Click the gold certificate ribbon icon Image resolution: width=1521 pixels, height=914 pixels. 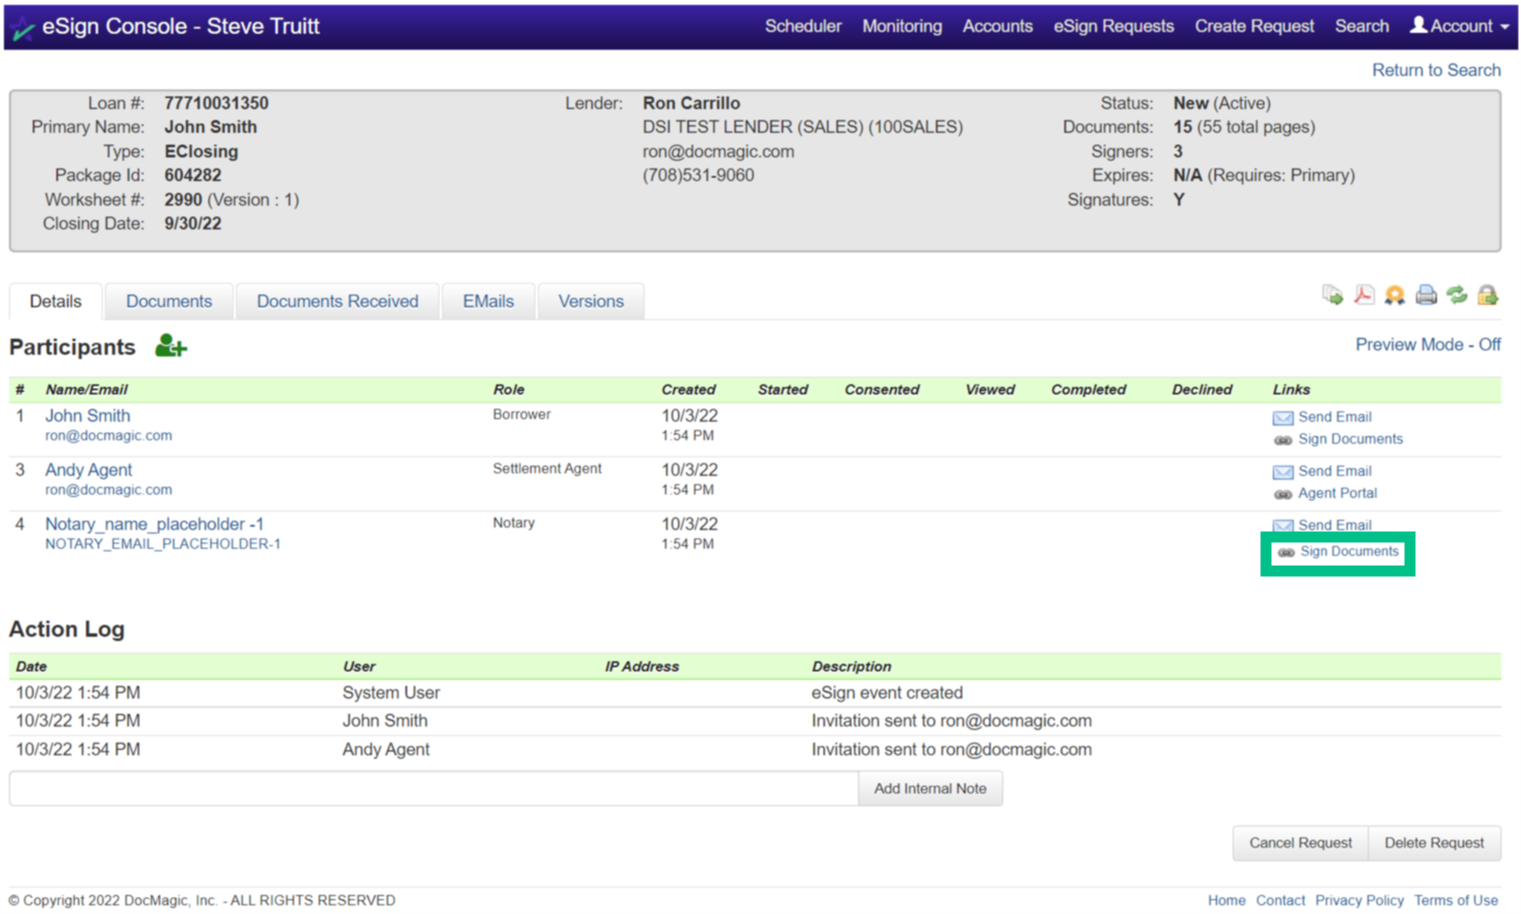click(1395, 295)
